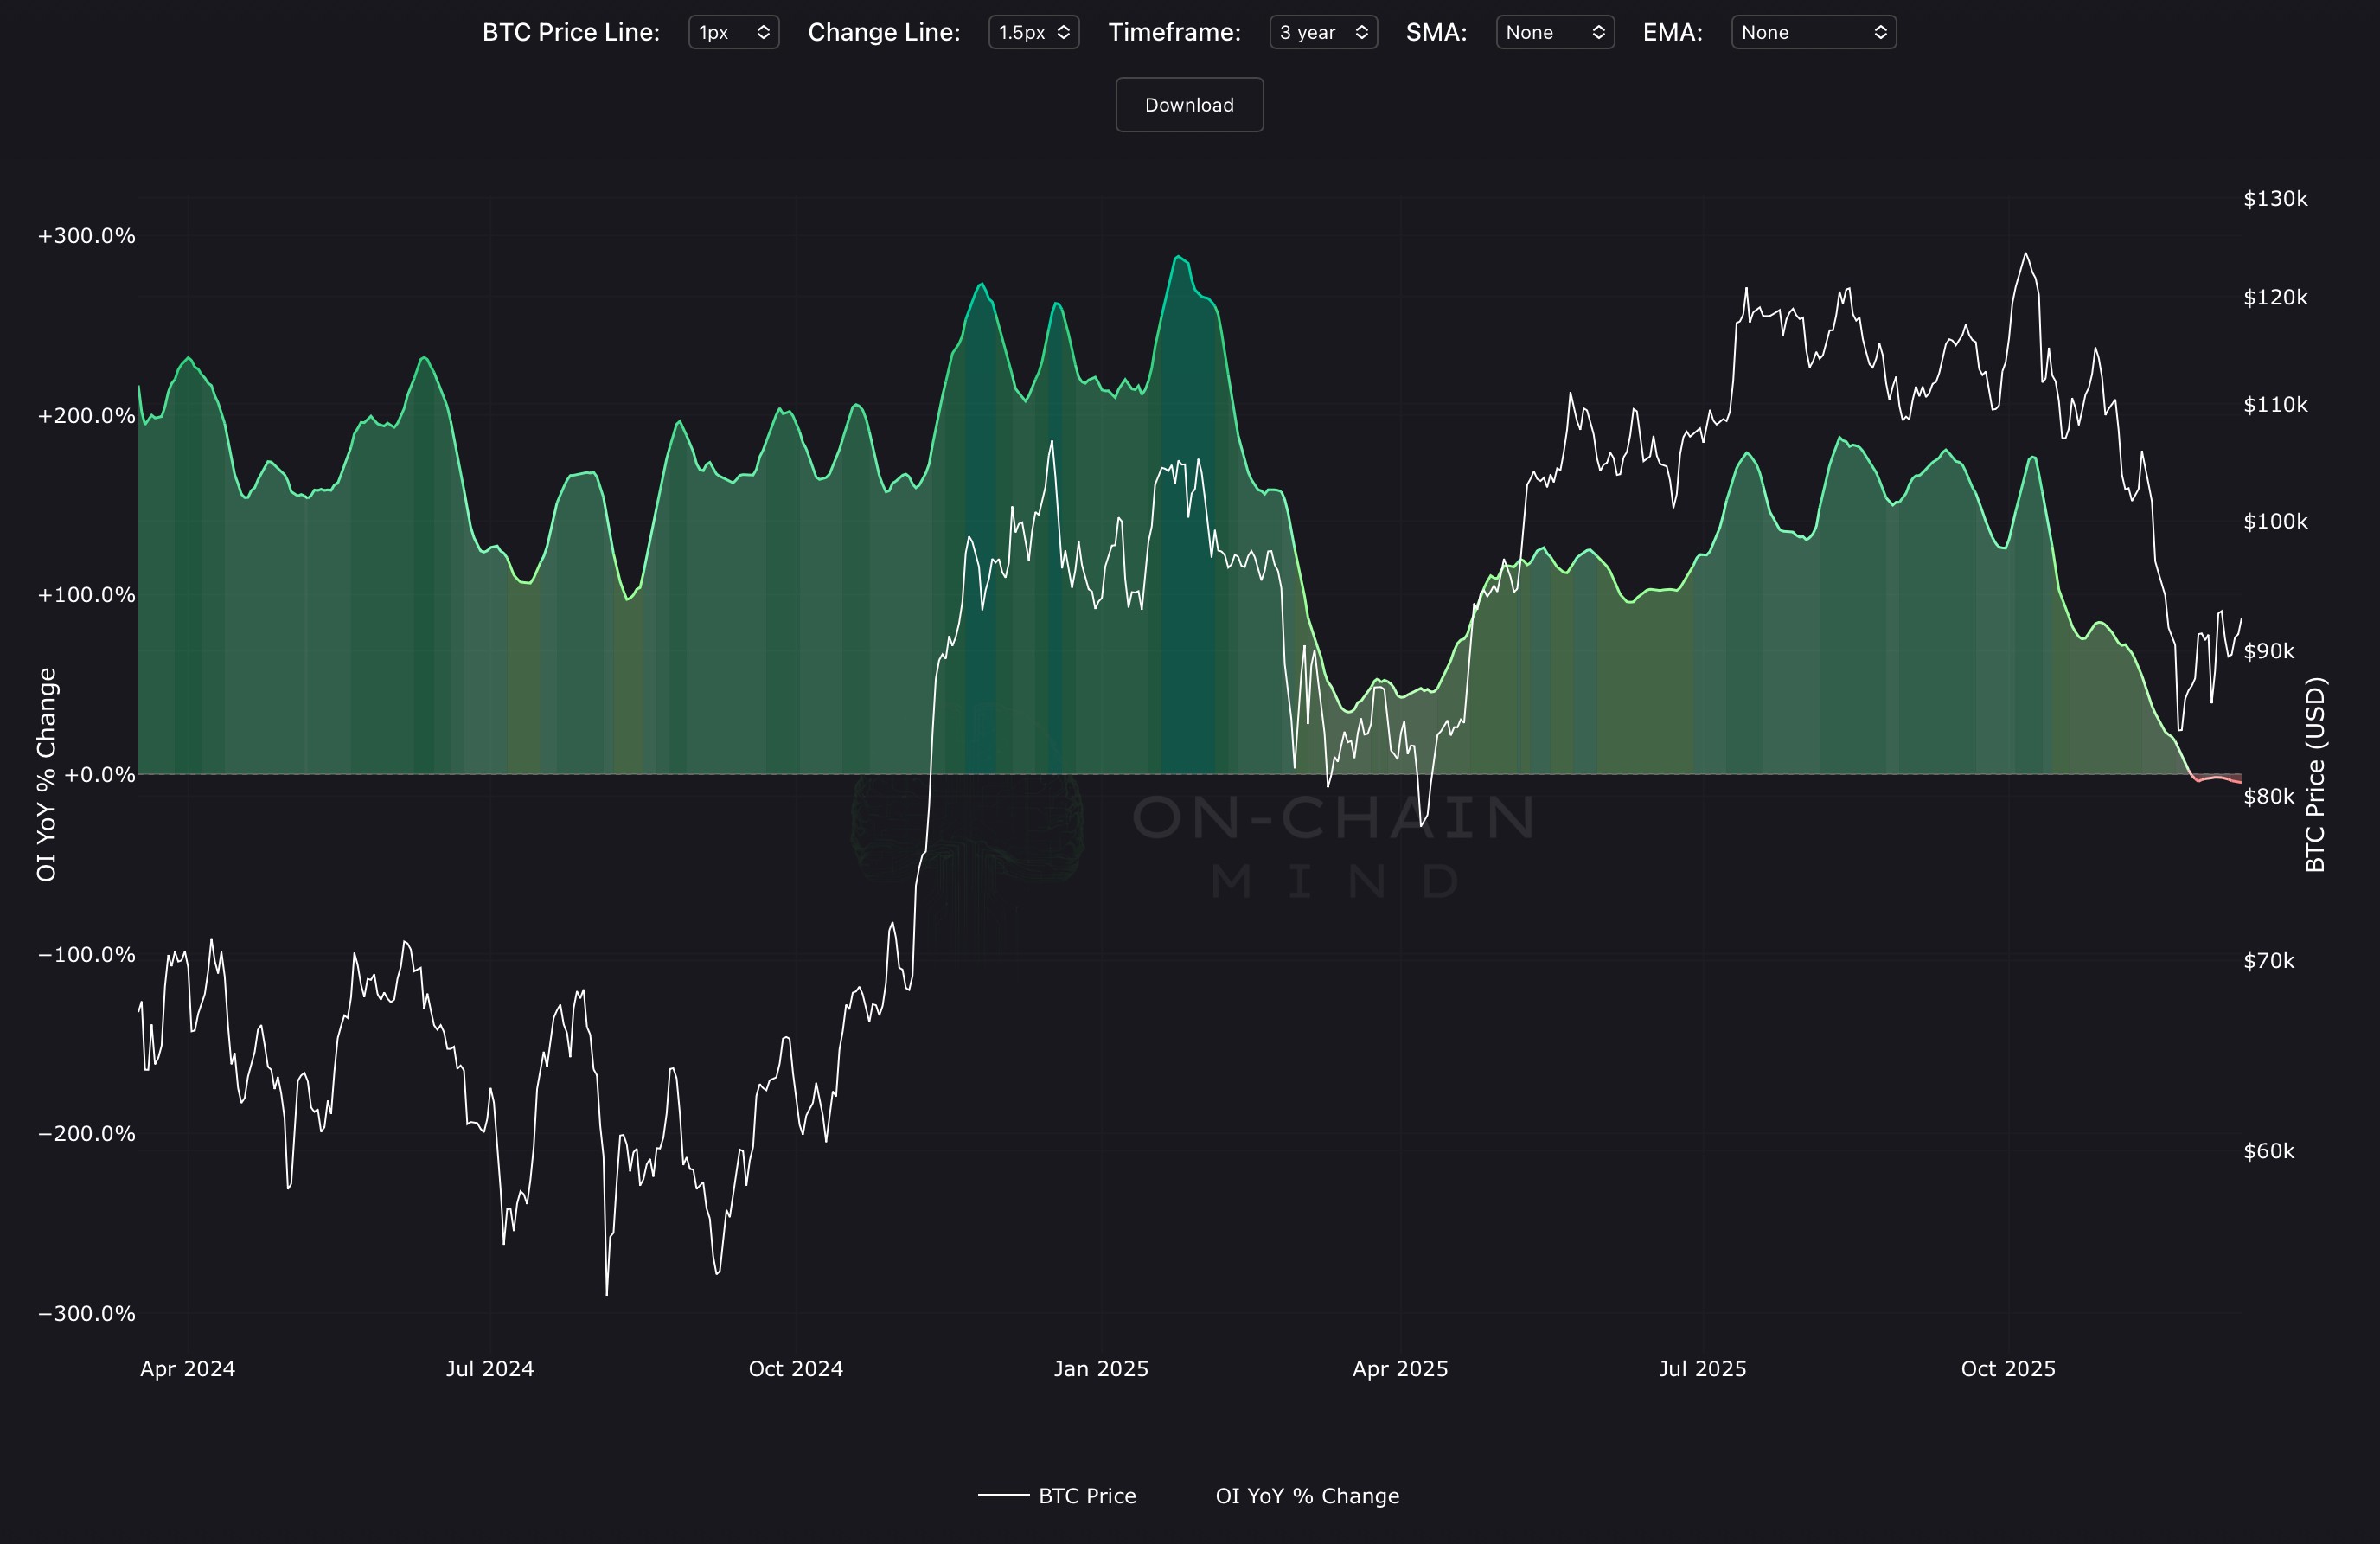
Task: Toggle BTC Price series in the legend
Action: click(x=1087, y=1496)
